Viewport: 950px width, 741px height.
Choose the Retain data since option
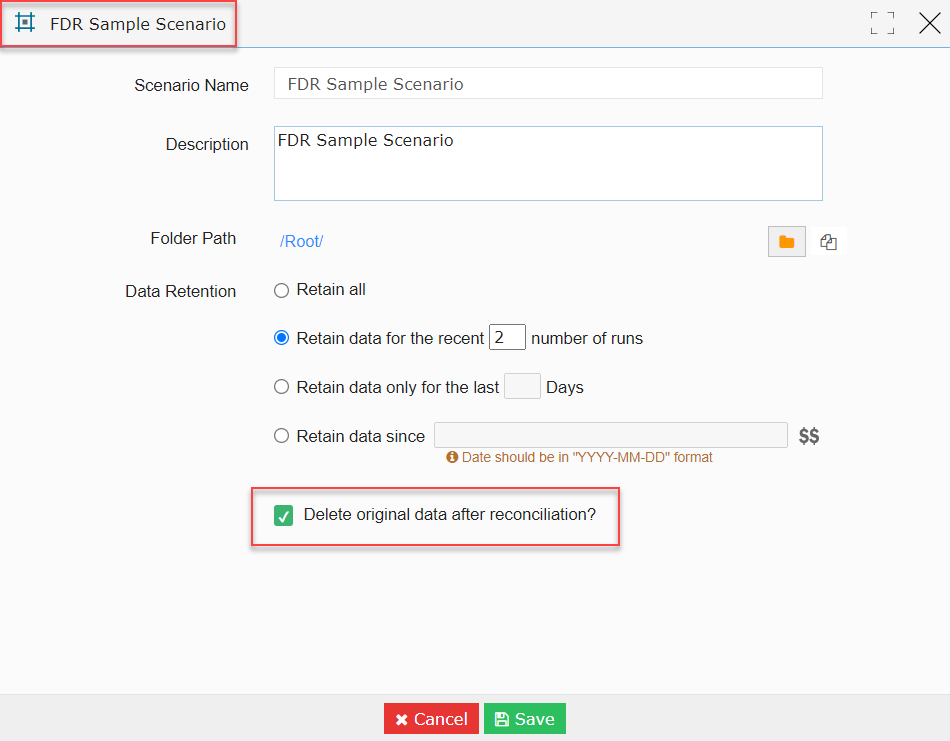click(x=281, y=435)
